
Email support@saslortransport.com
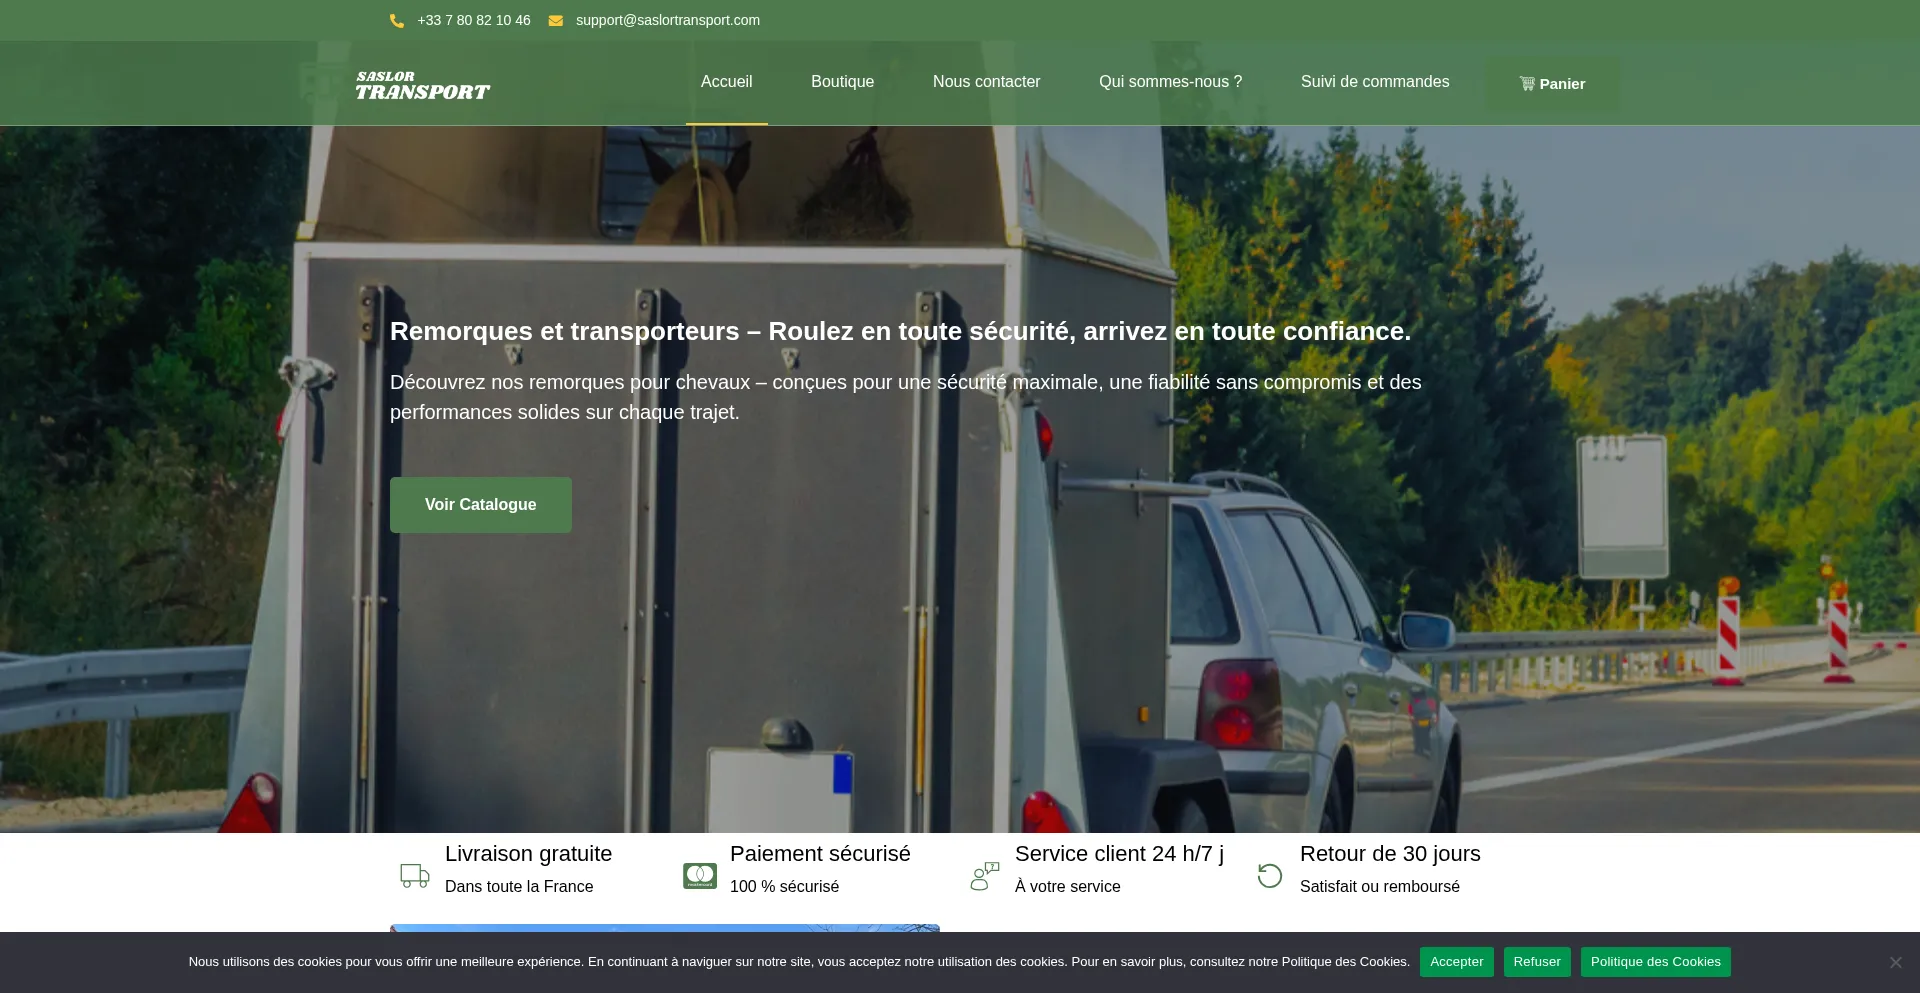pos(667,20)
